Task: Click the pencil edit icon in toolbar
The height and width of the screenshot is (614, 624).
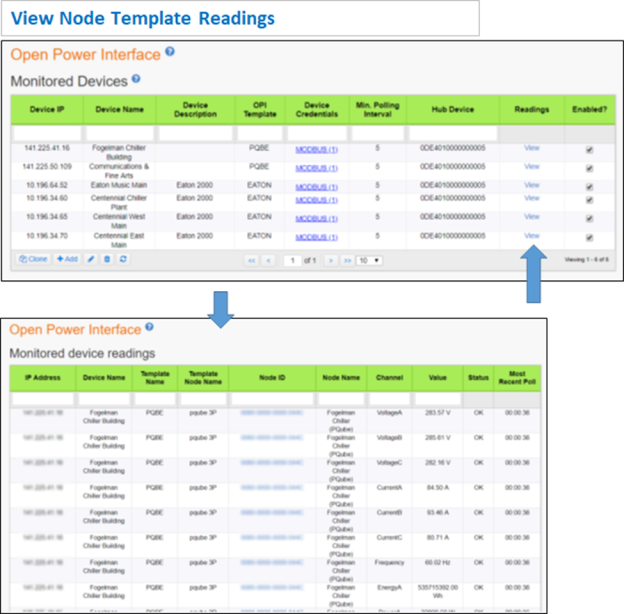Action: pyautogui.click(x=91, y=259)
